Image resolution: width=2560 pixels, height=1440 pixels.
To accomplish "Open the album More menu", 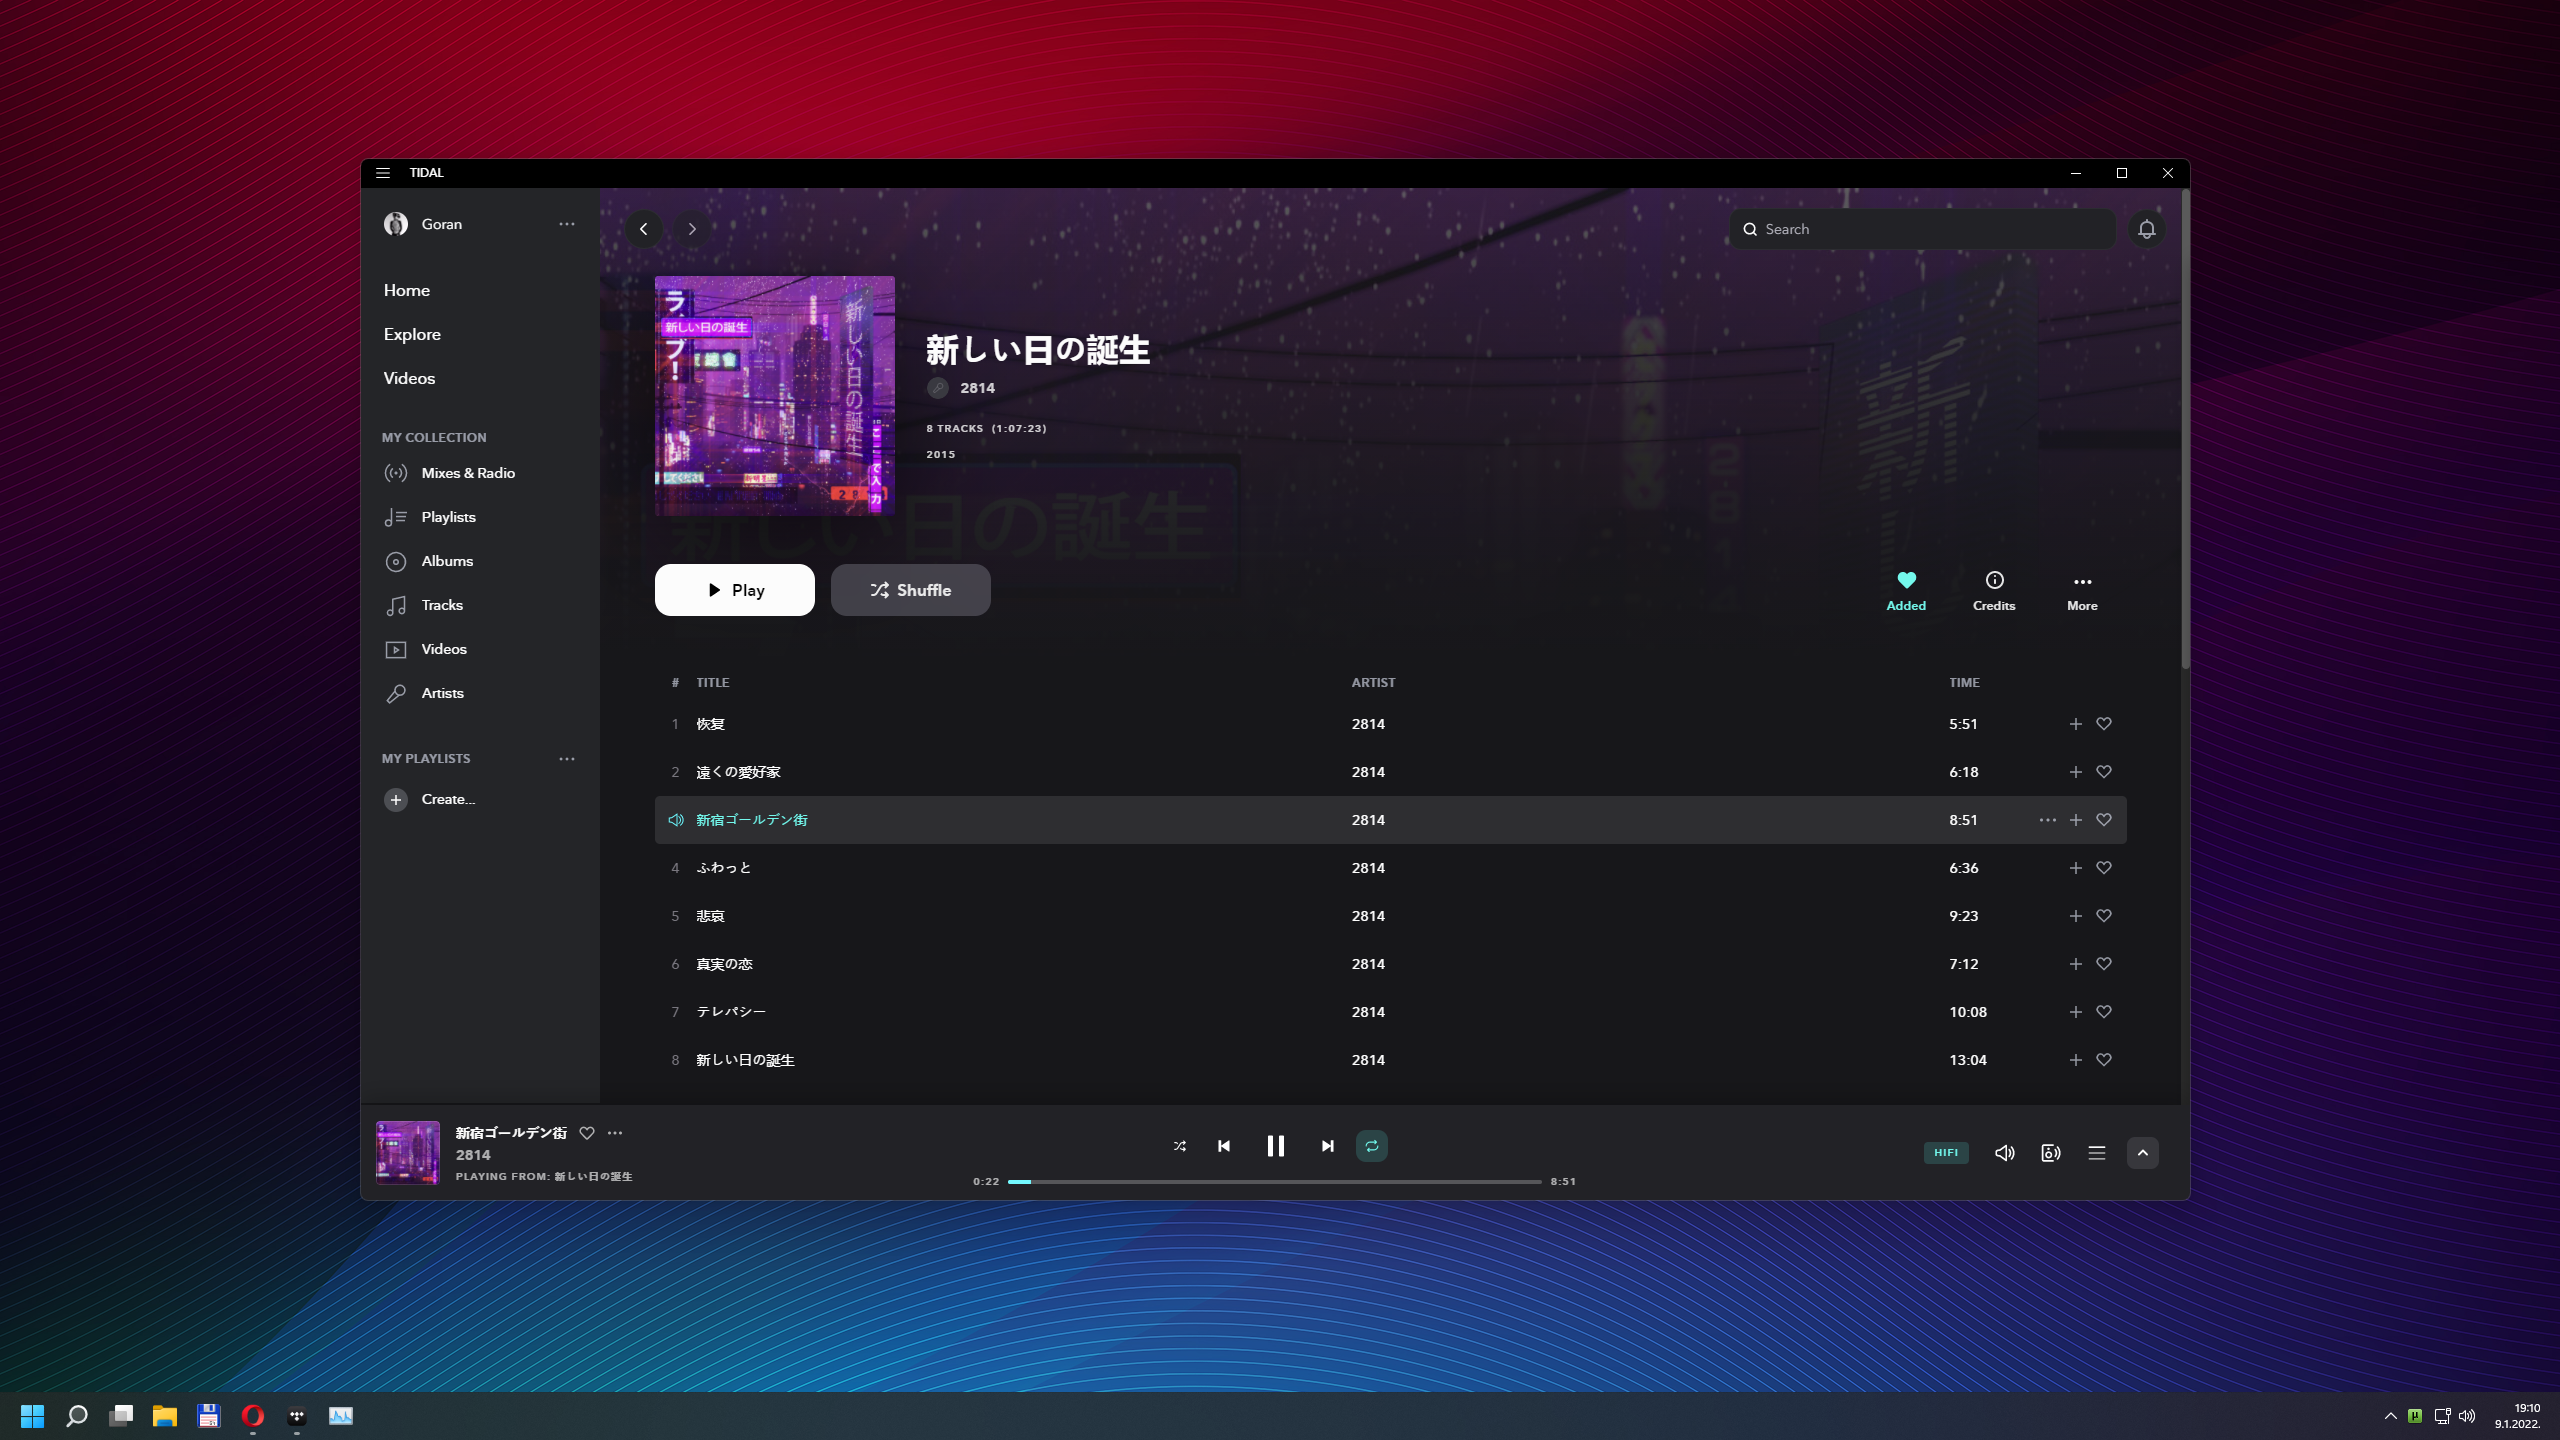I will click(x=2083, y=591).
